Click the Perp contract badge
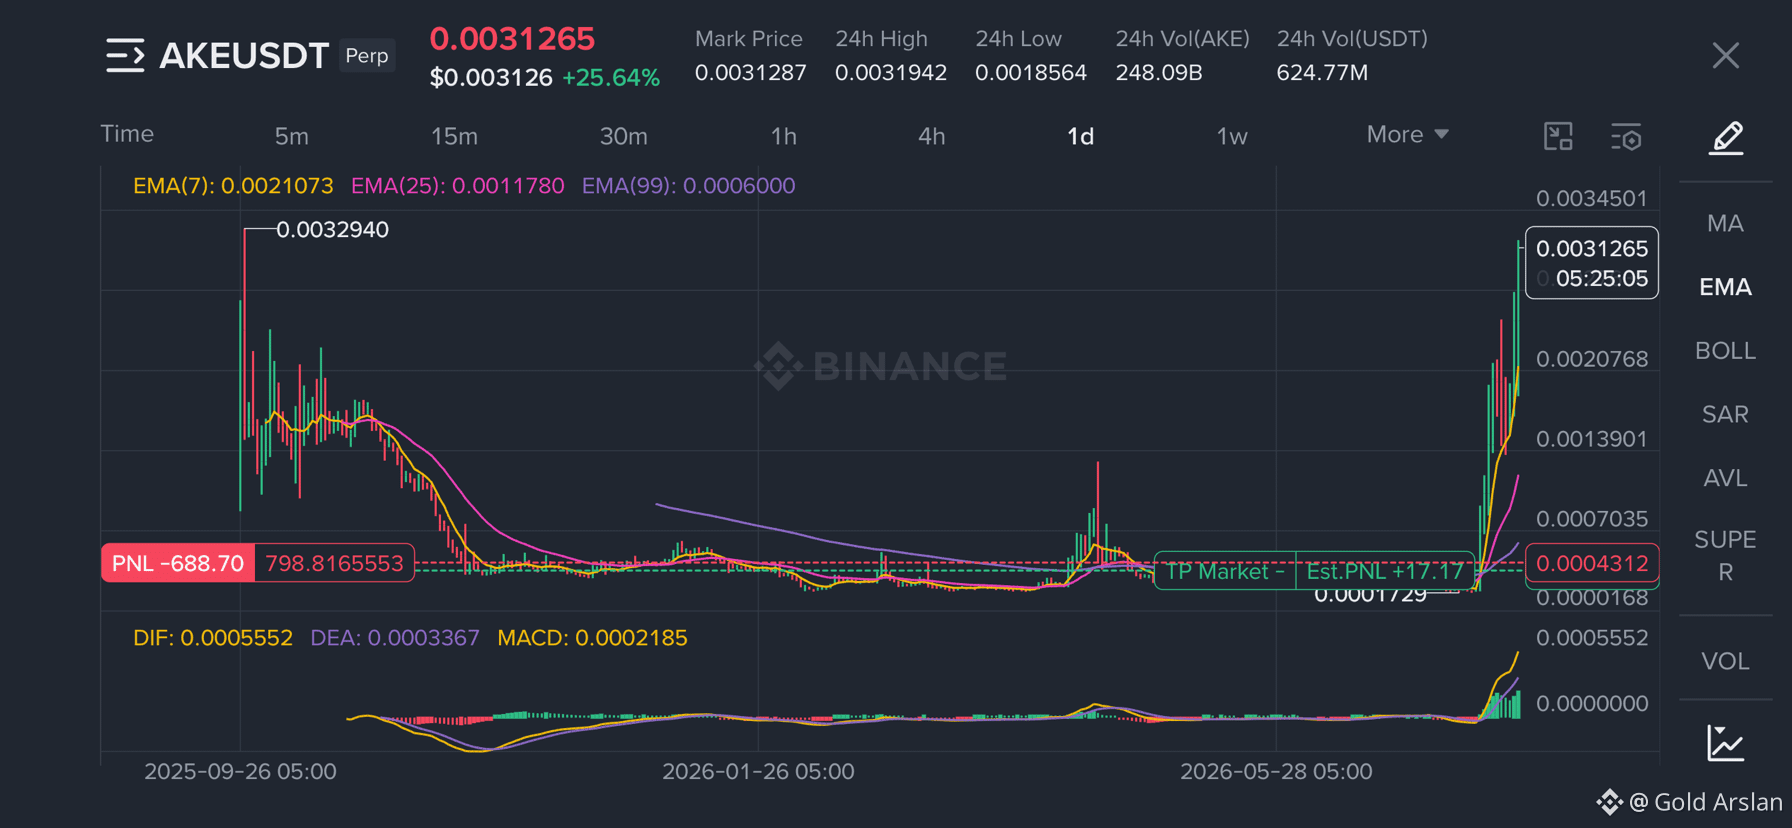1792x828 pixels. [367, 56]
